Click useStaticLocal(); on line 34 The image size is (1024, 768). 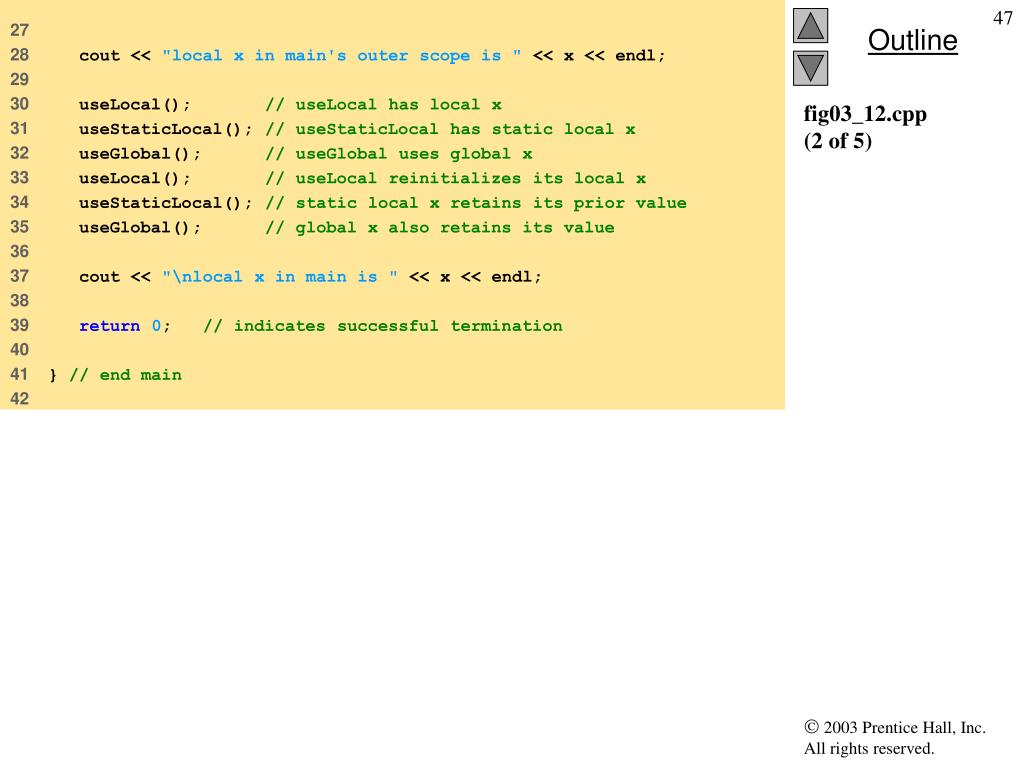tap(165, 203)
